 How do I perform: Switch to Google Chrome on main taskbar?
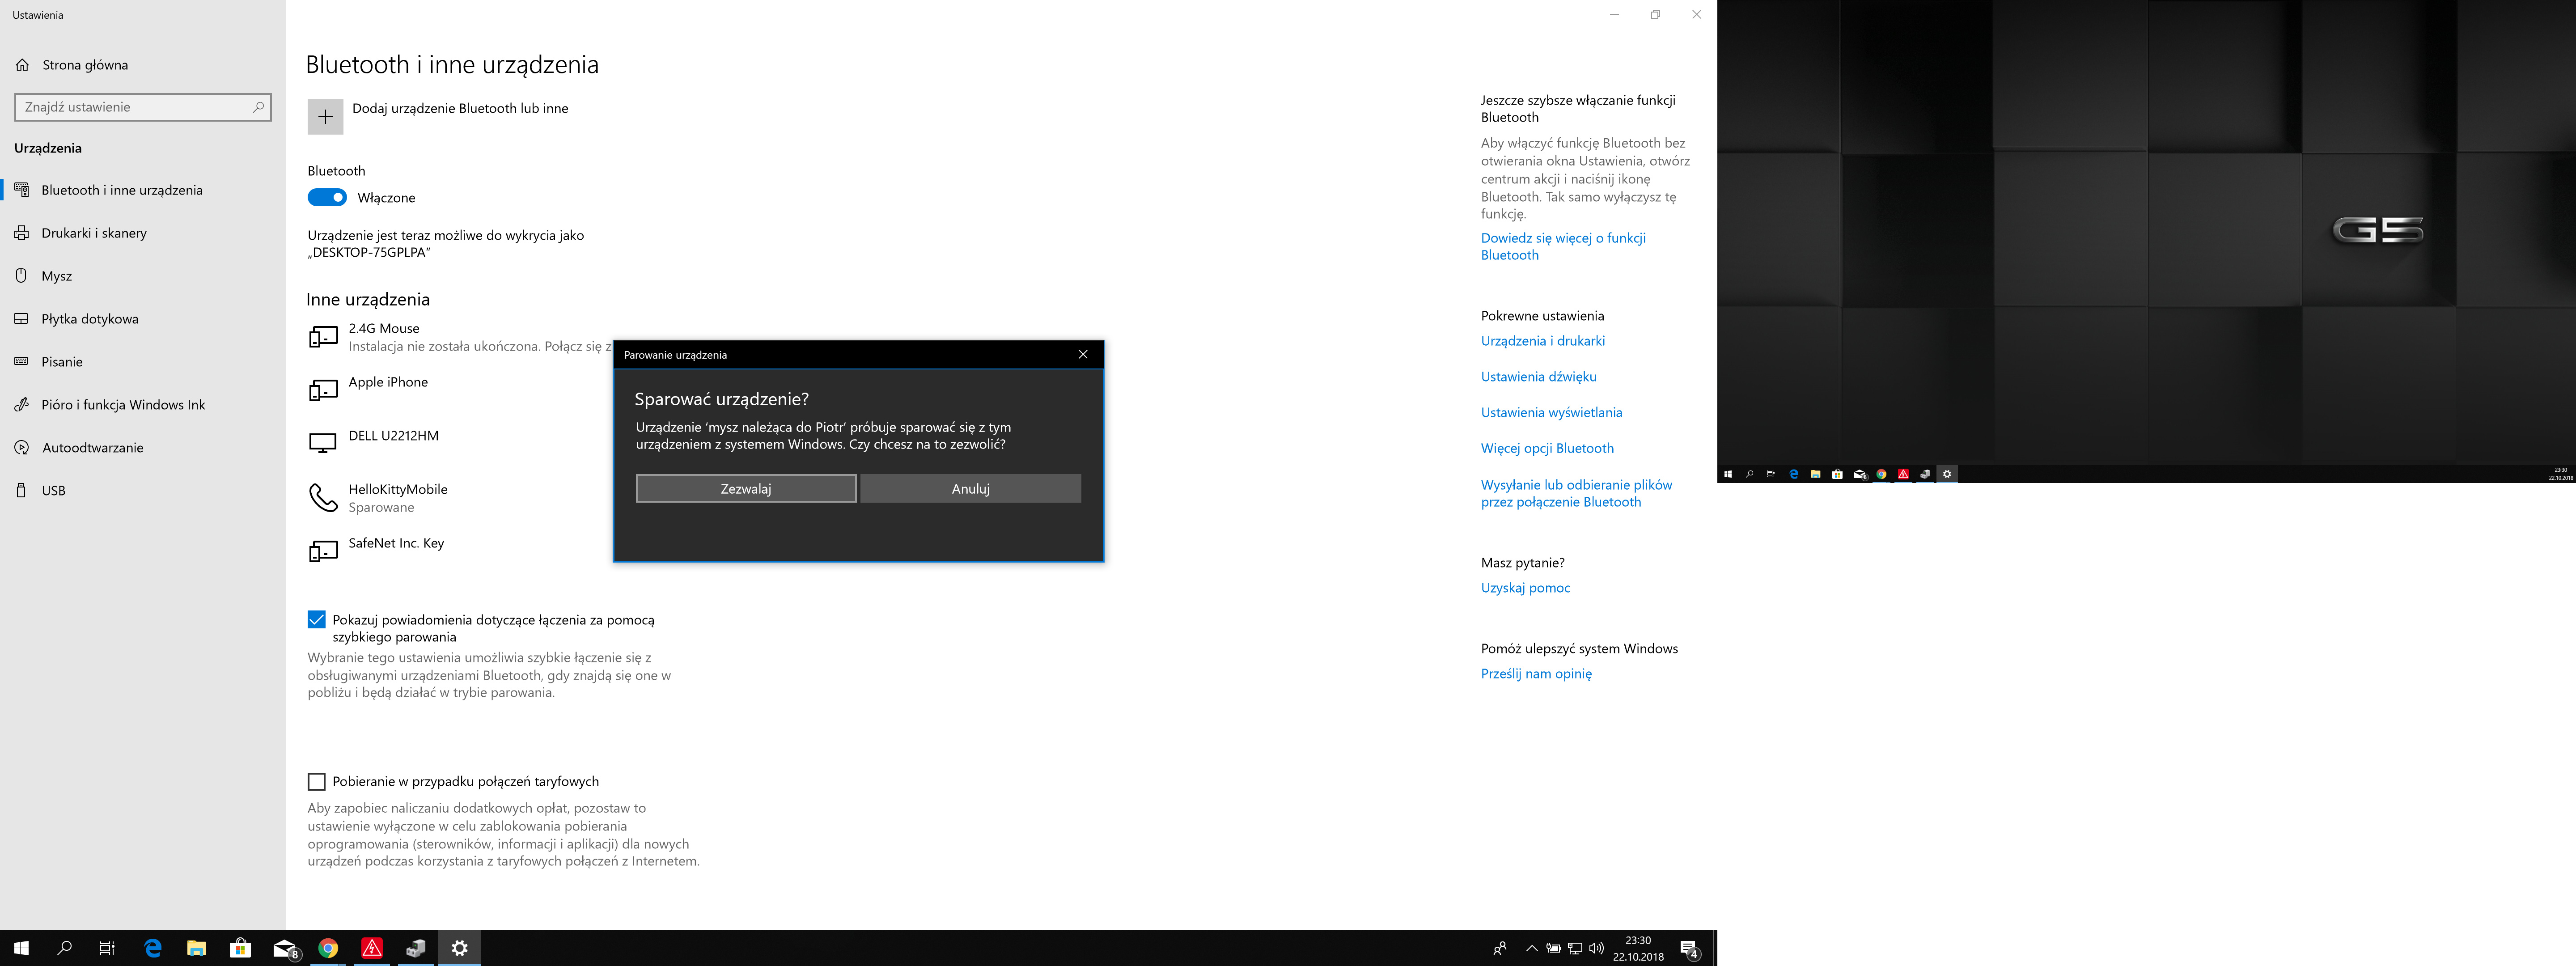click(x=328, y=948)
